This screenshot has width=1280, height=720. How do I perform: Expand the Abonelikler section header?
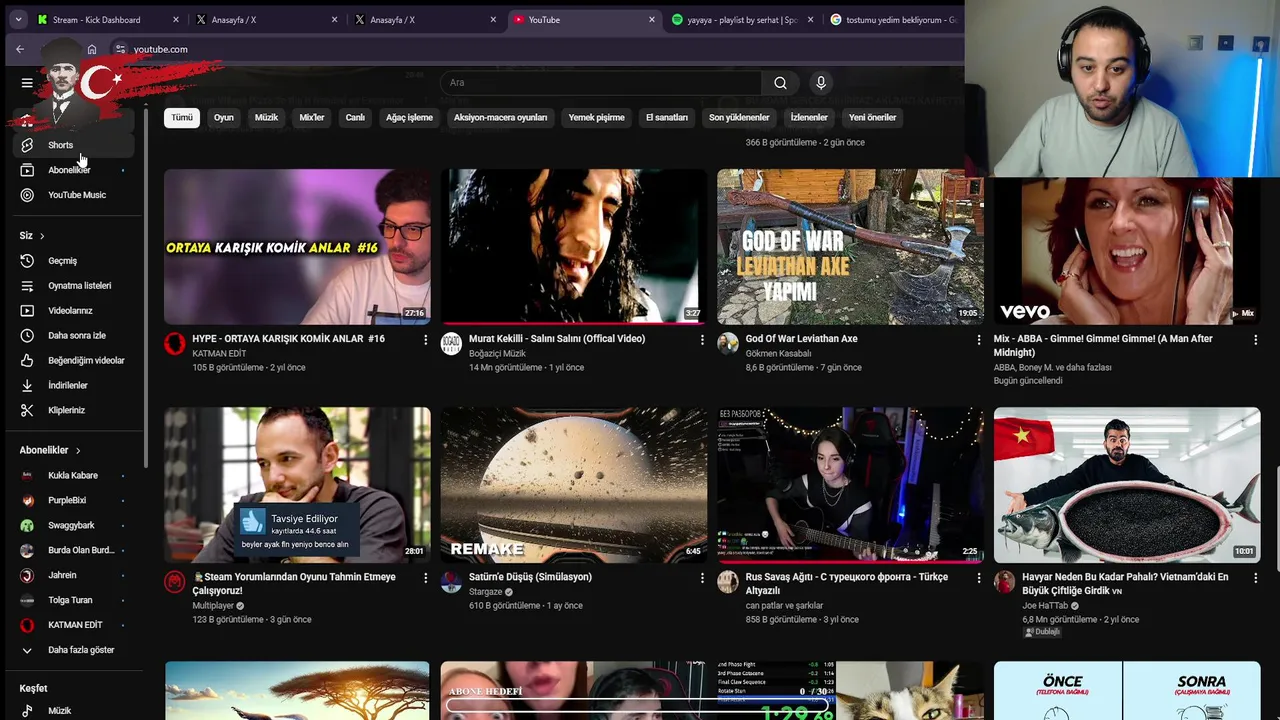[x=50, y=451]
